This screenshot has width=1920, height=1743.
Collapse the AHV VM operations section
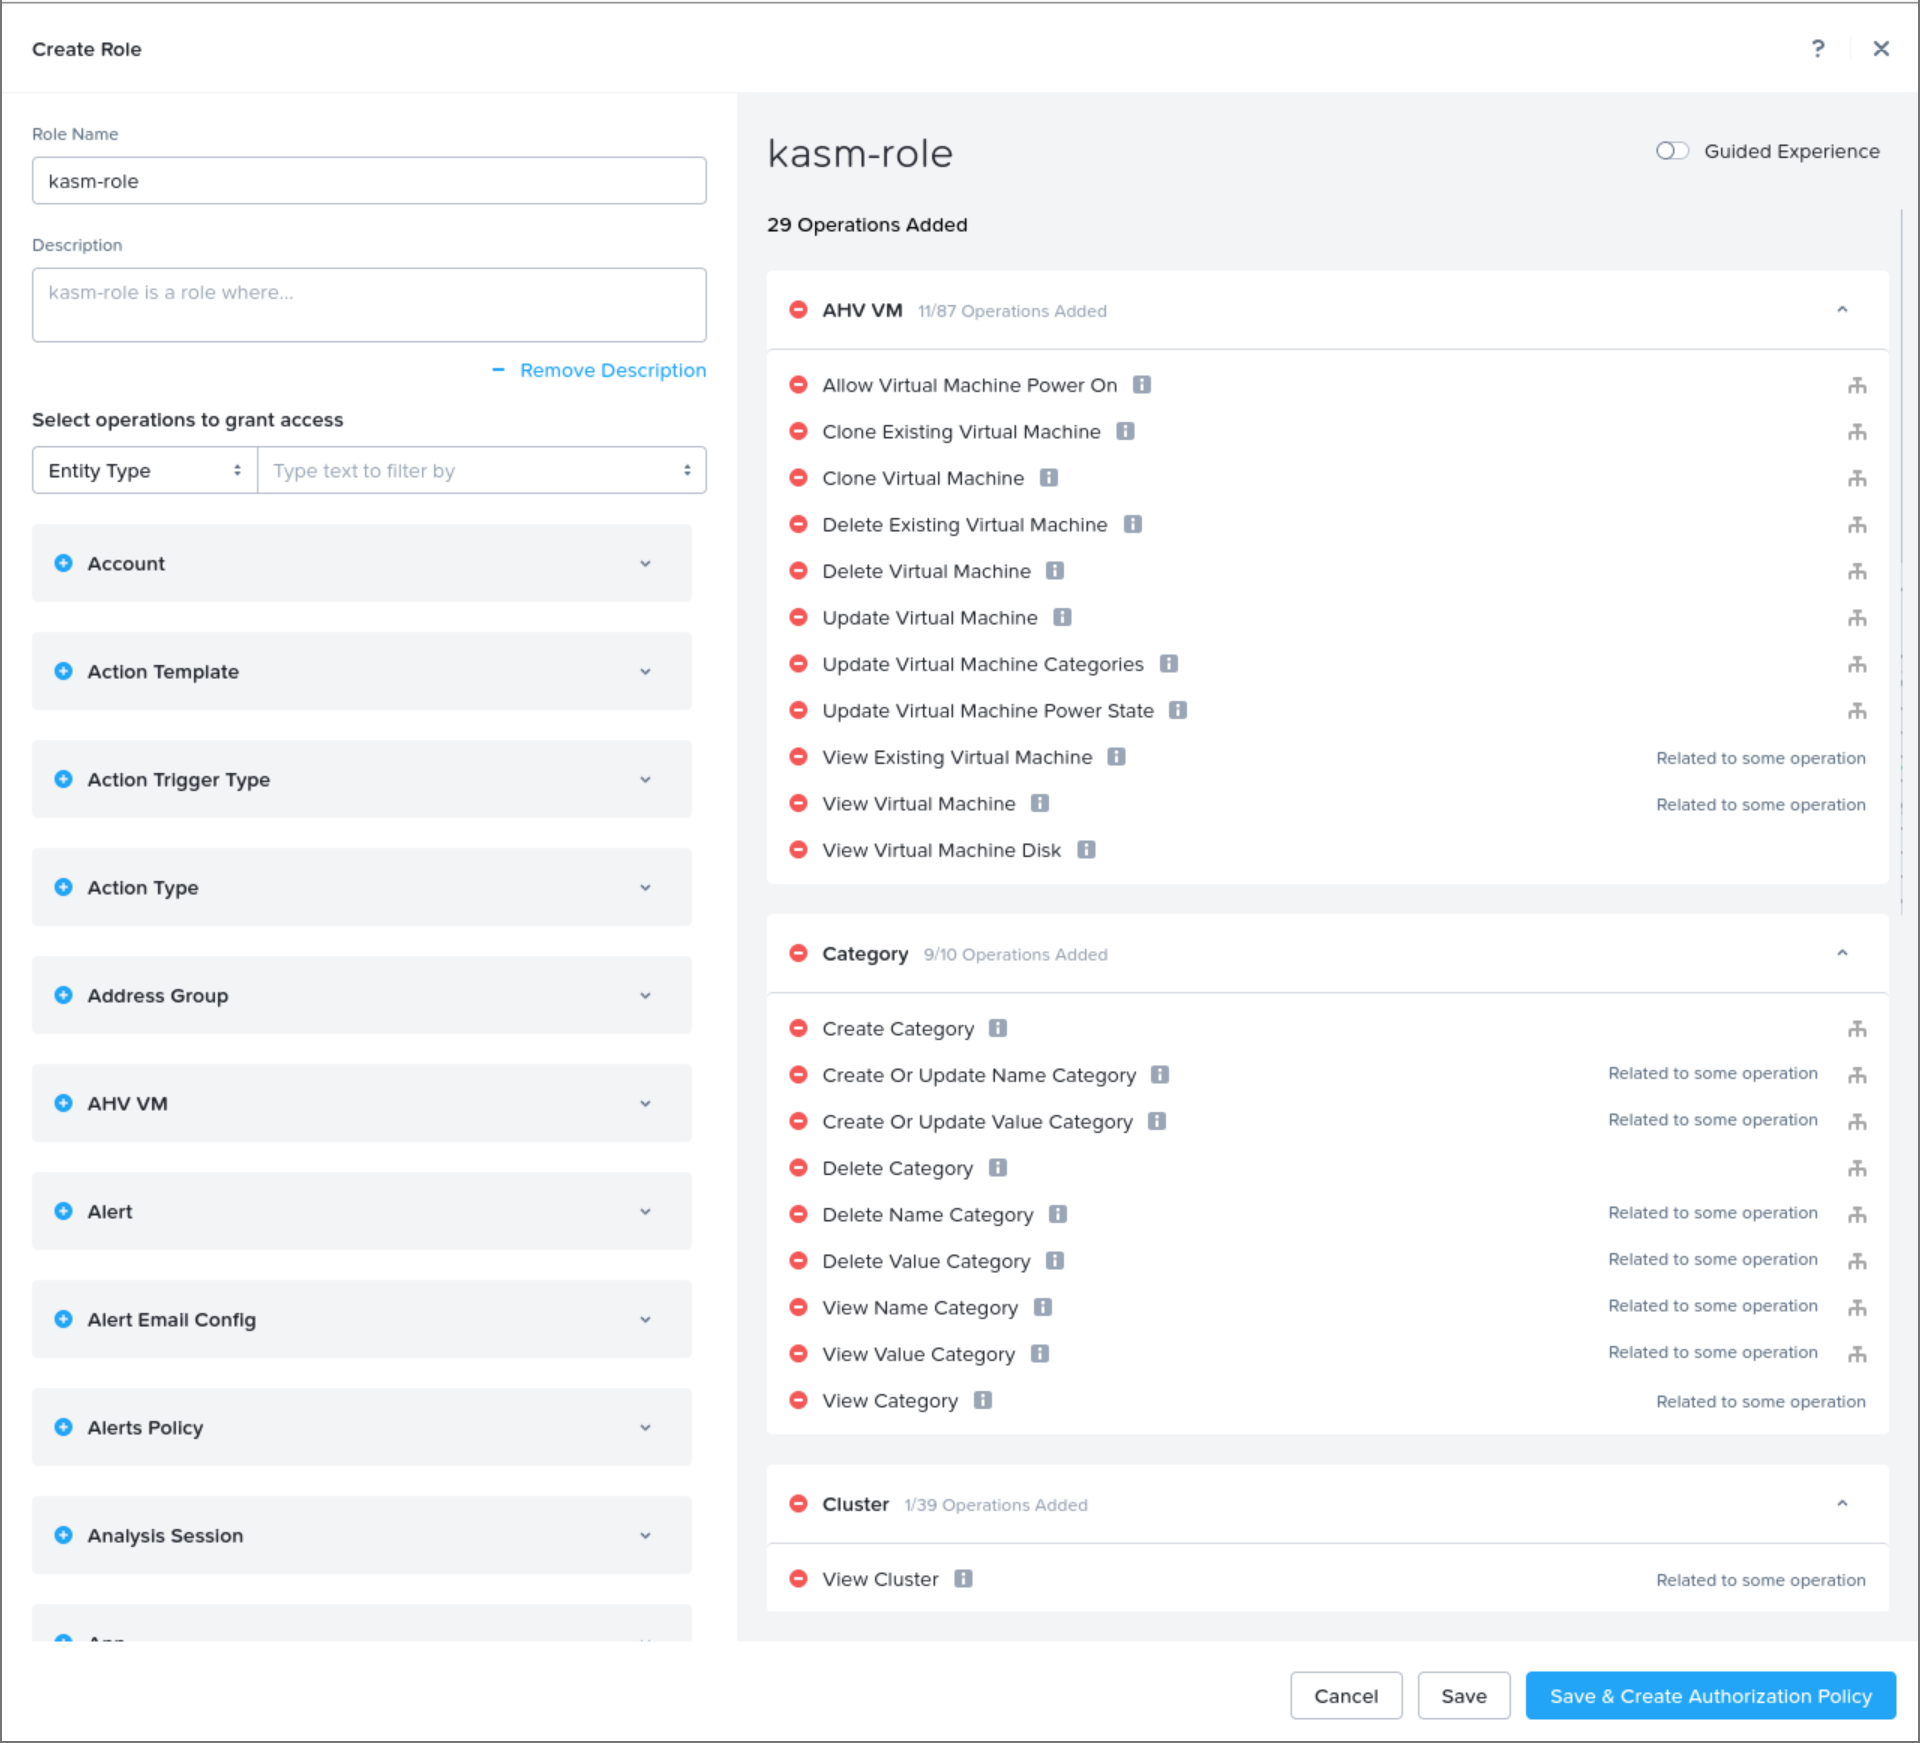[x=1843, y=310]
